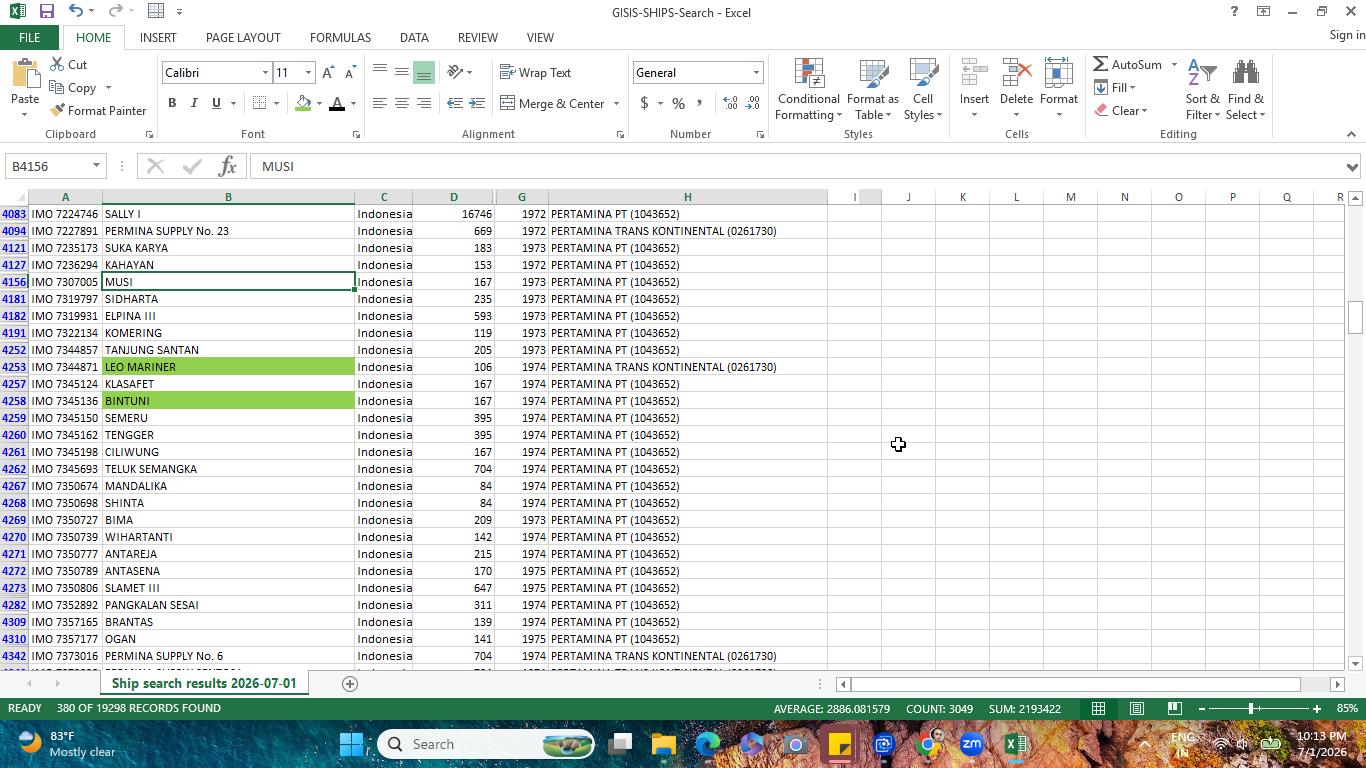1366x768 pixels.
Task: Align text to the right
Action: 423,103
